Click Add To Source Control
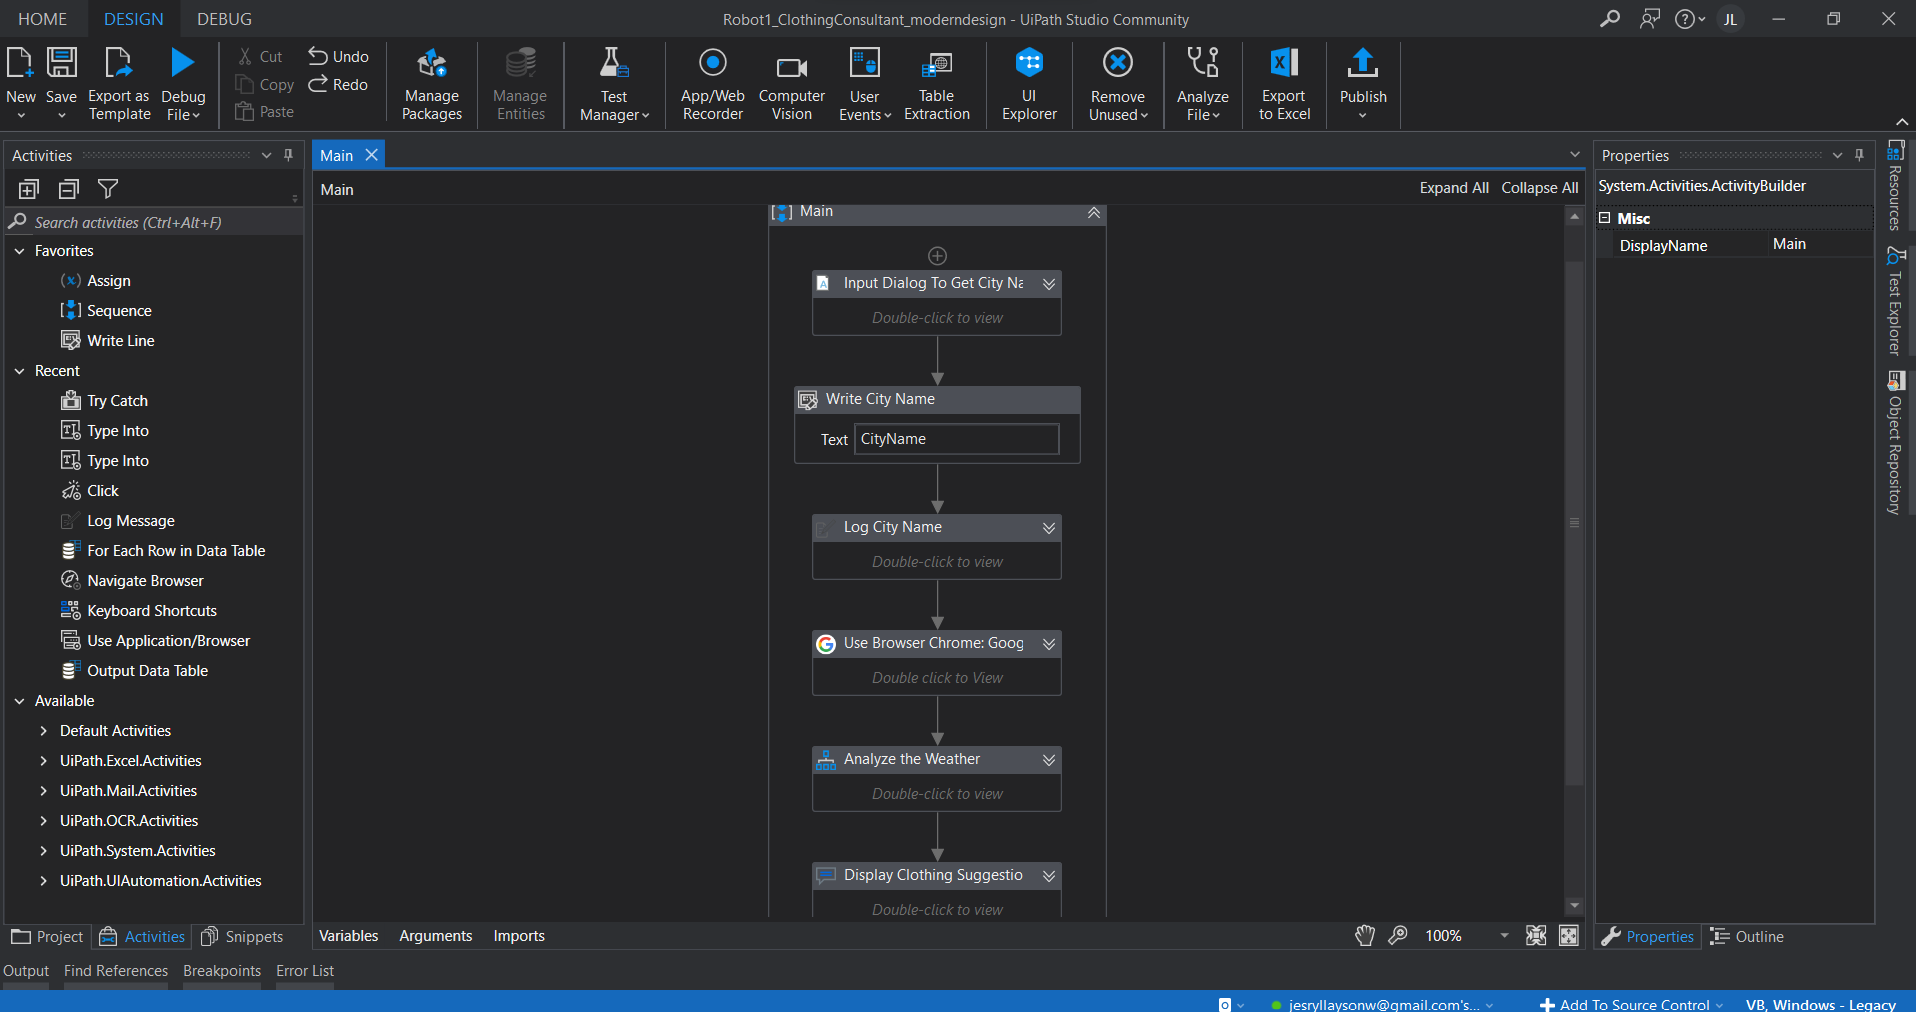Viewport: 1916px width, 1012px height. click(x=1632, y=1004)
